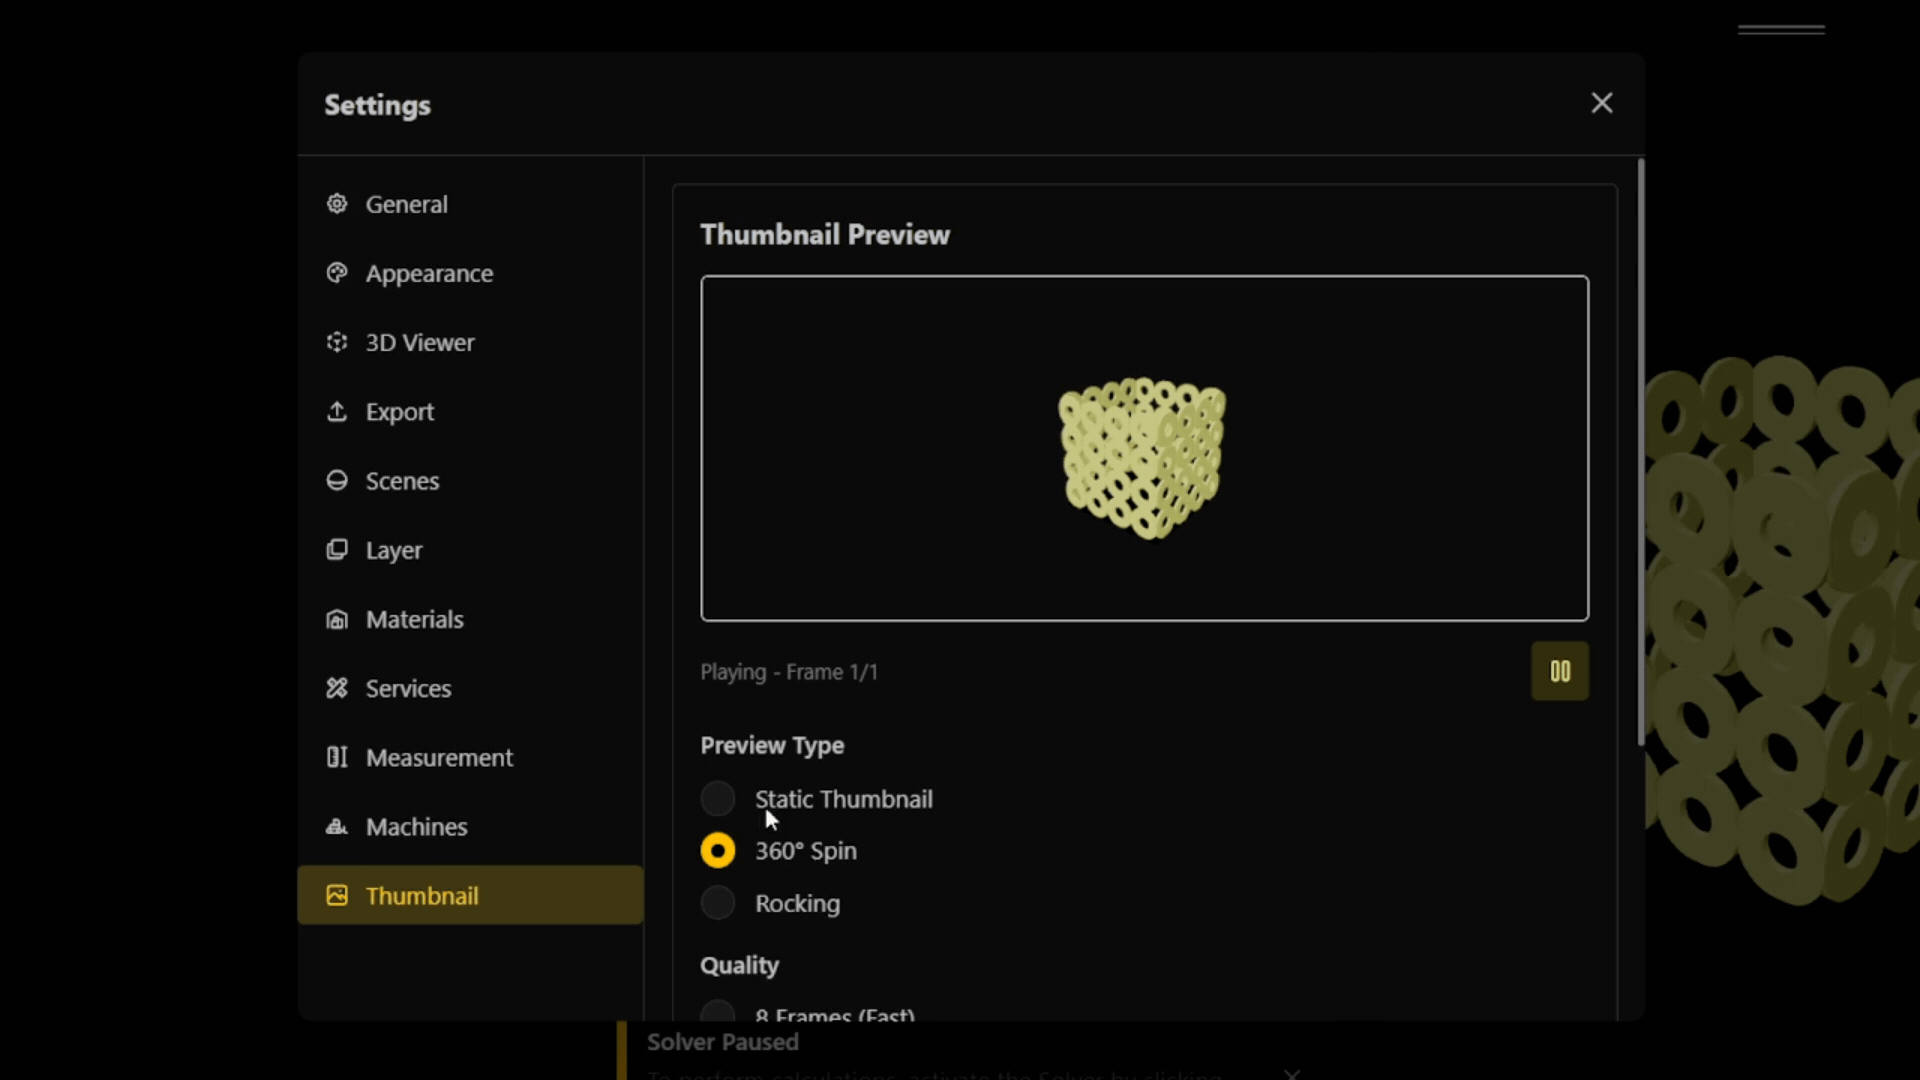Viewport: 1920px width, 1080px height.
Task: Select Static Thumbnail preview type
Action: click(718, 799)
